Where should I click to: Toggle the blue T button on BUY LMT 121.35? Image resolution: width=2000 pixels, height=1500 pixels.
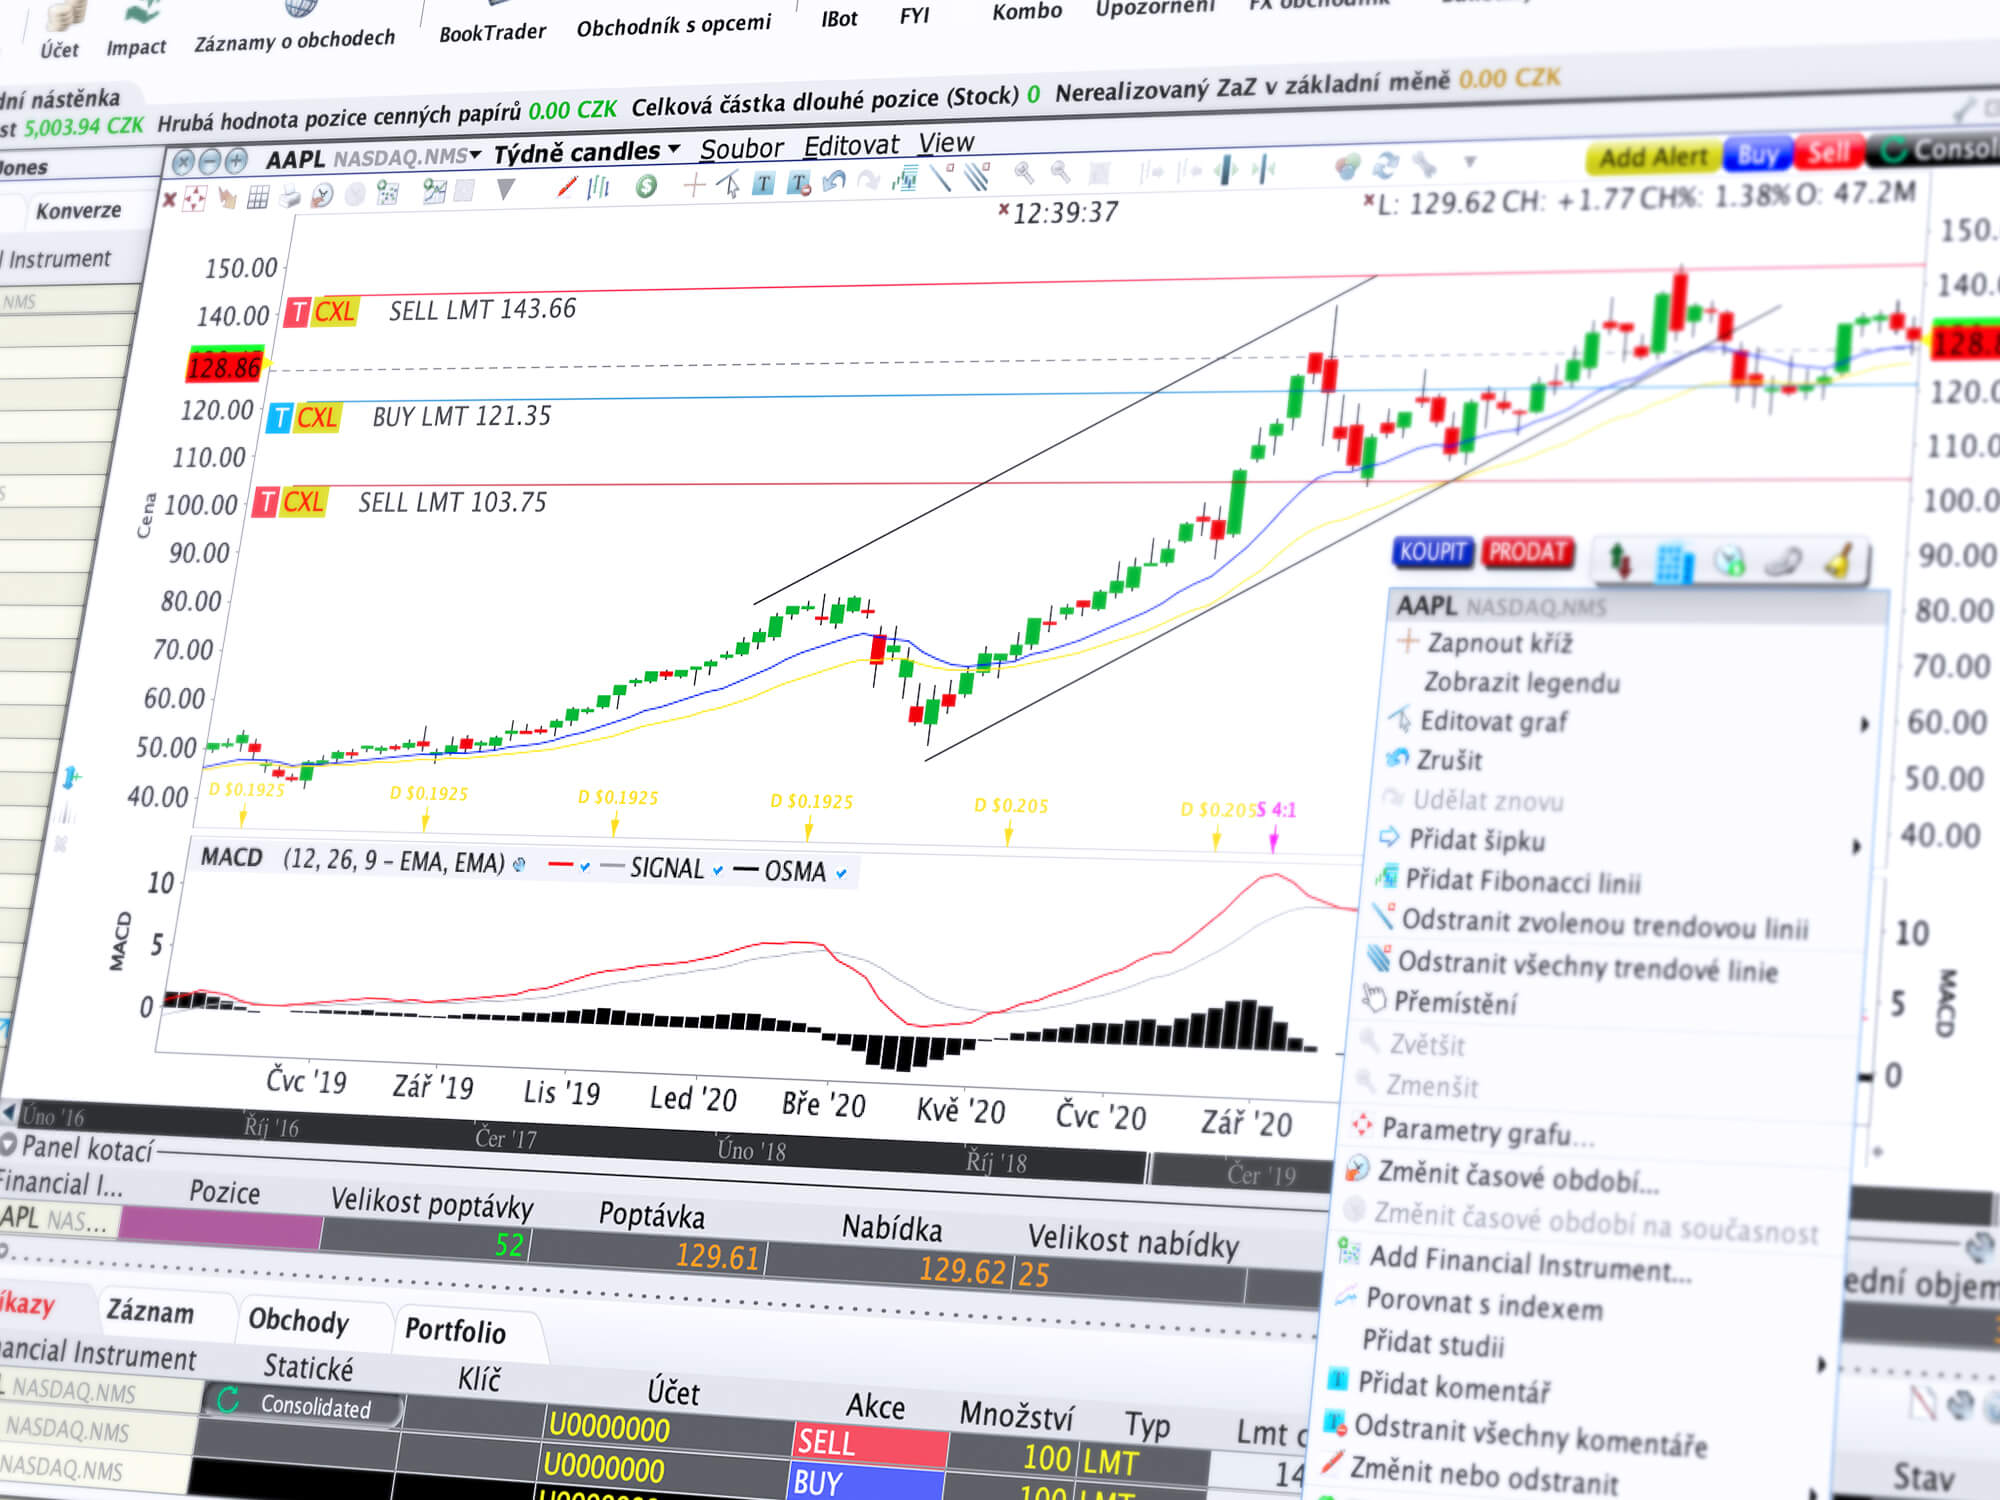point(280,418)
